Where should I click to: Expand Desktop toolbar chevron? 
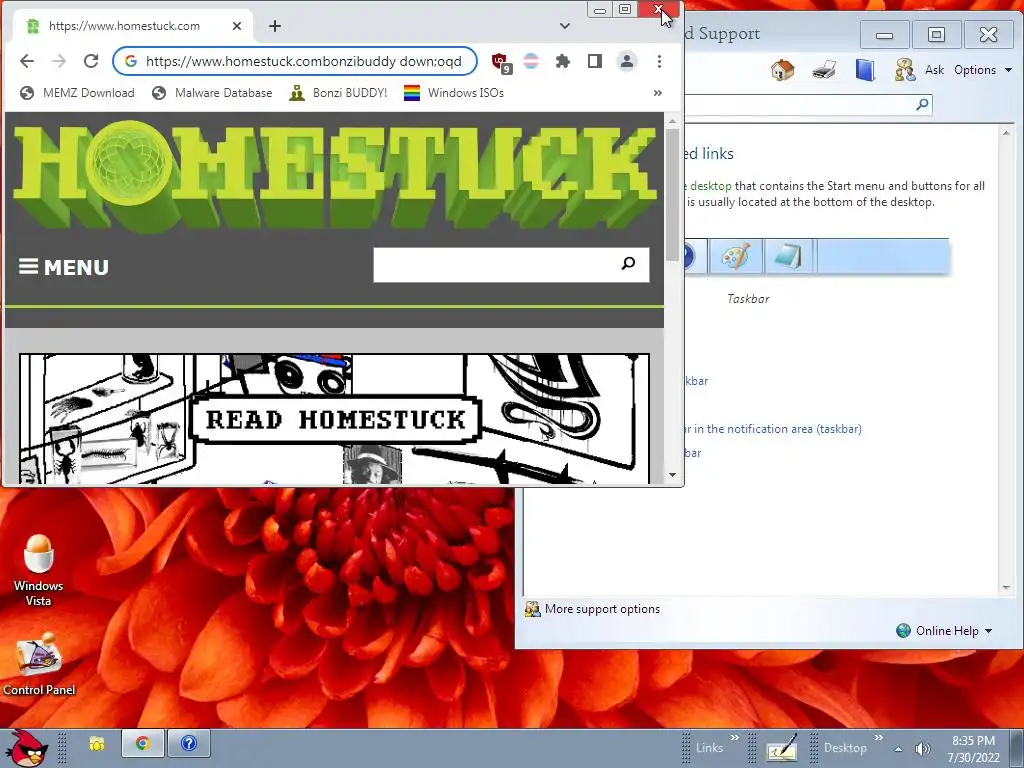point(878,738)
